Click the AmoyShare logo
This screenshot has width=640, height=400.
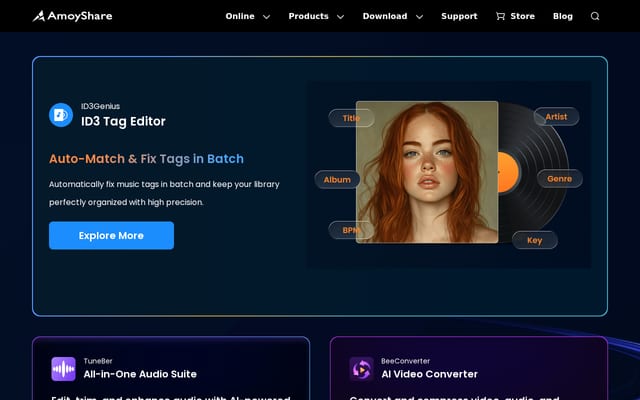(x=72, y=16)
